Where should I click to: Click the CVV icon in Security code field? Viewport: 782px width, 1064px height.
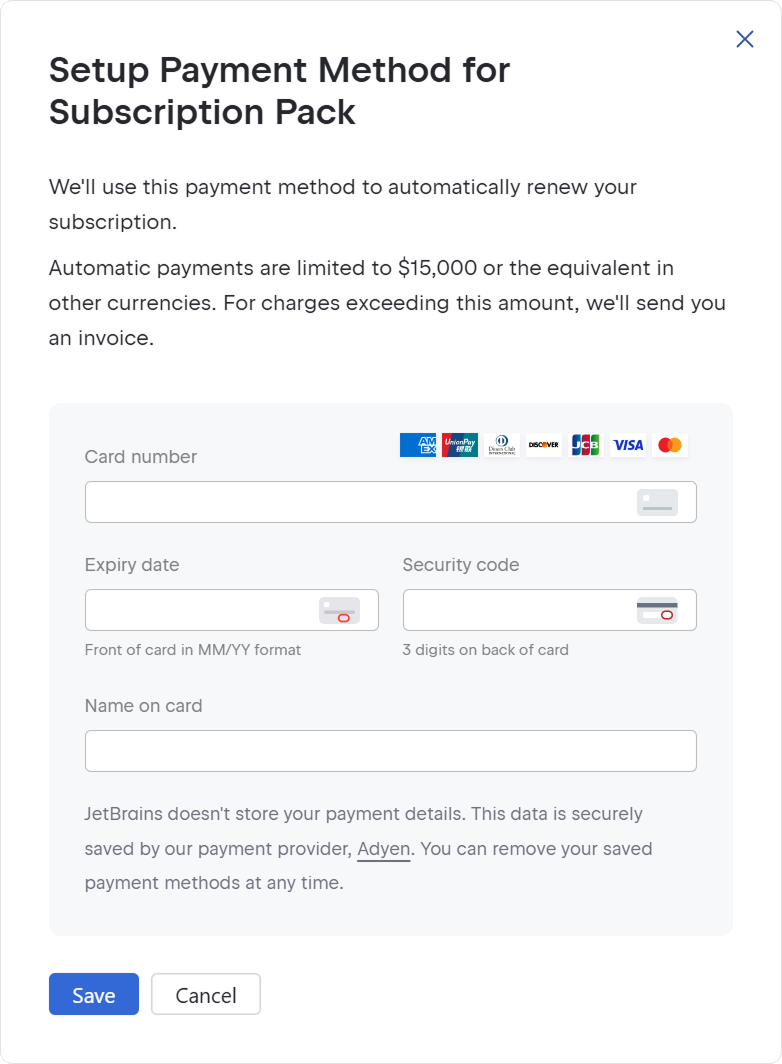pyautogui.click(x=657, y=610)
